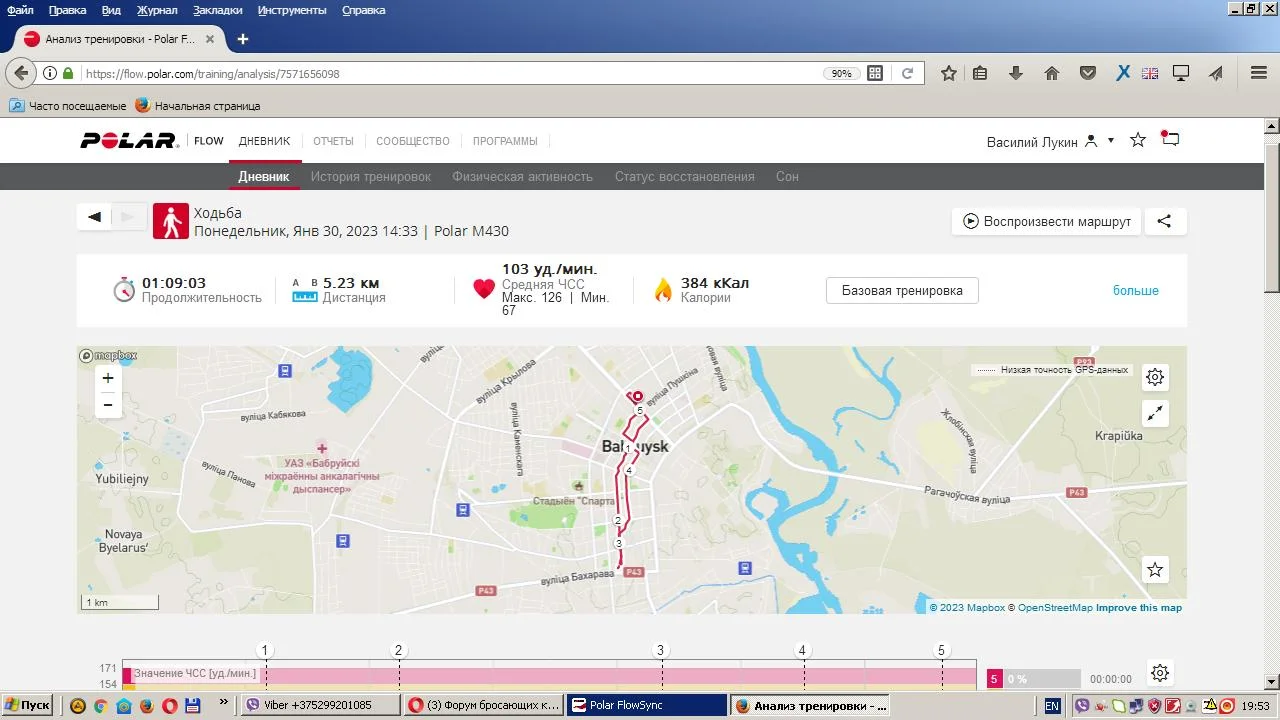Switch to История тренировок tab
Viewport: 1280px width, 720px height.
pyautogui.click(x=370, y=177)
